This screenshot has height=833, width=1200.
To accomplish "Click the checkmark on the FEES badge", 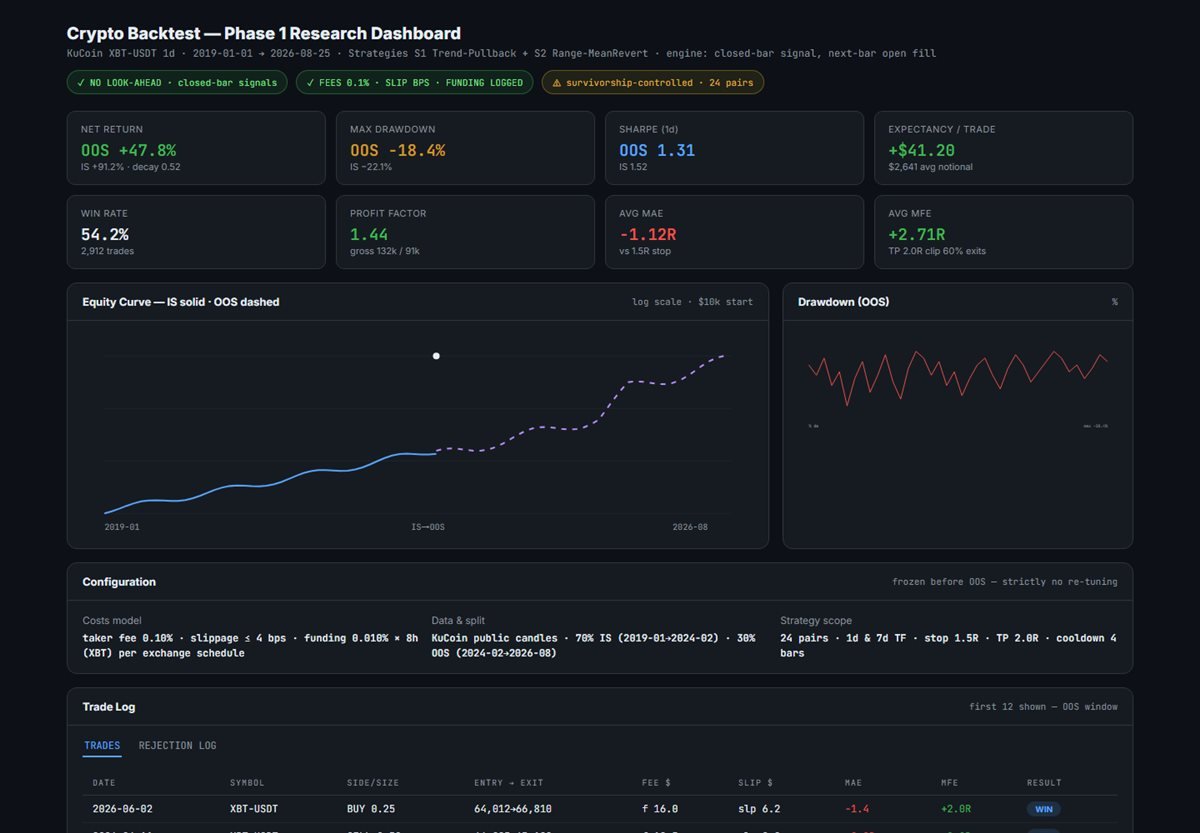I will click(310, 82).
